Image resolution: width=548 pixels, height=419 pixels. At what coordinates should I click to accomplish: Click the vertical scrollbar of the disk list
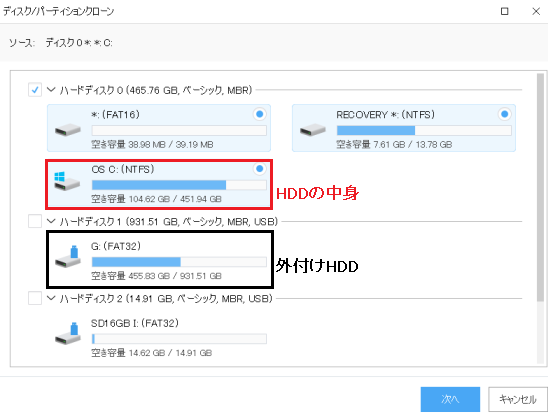[x=540, y=187]
